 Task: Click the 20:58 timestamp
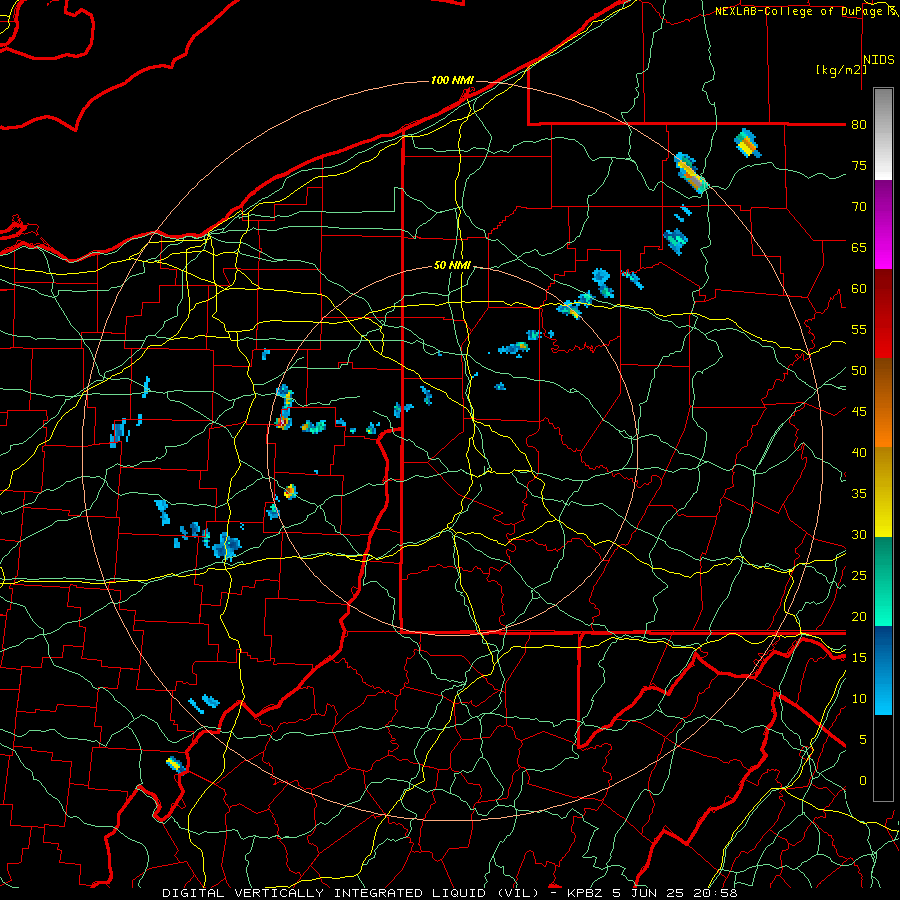[717, 893]
